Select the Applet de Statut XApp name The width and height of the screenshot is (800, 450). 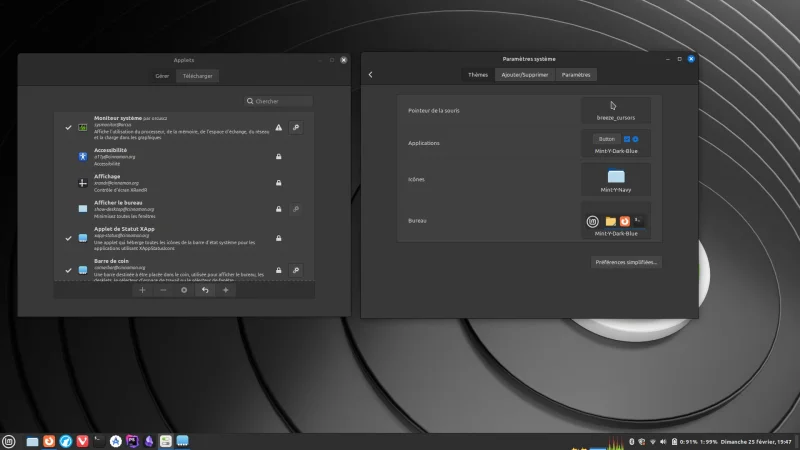(x=124, y=229)
